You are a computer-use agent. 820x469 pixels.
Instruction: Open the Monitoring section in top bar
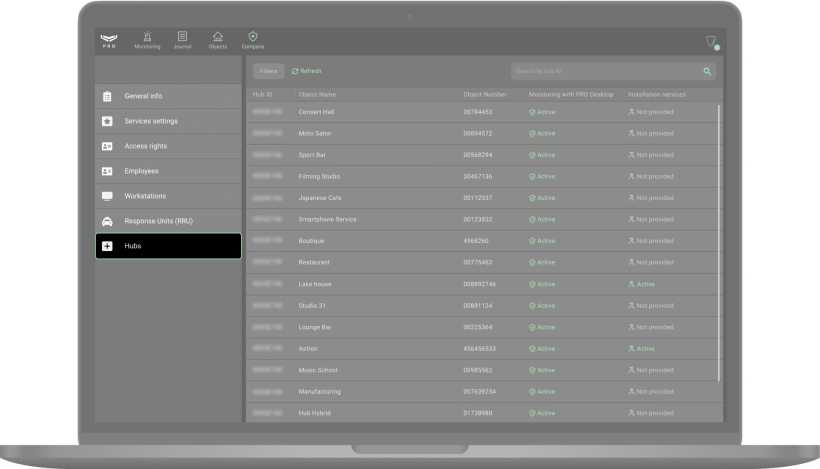[x=147, y=39]
